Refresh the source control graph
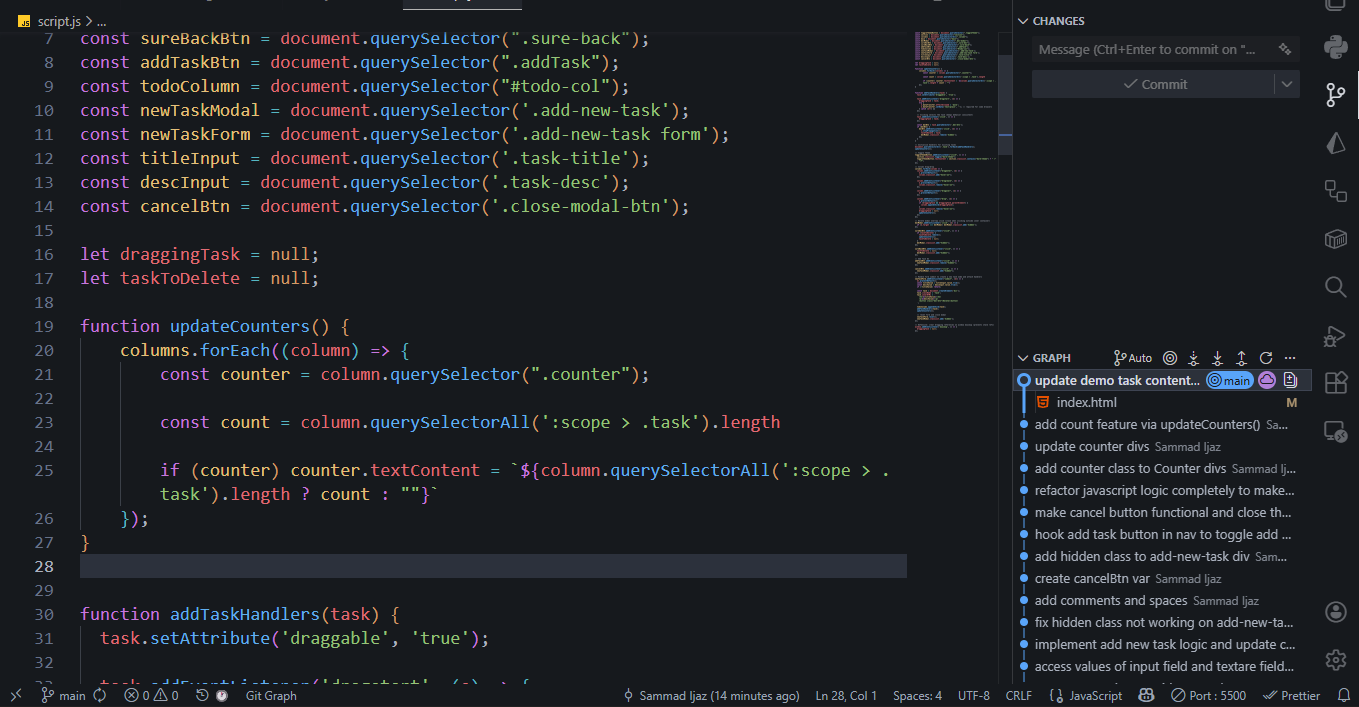This screenshot has width=1359, height=707. point(1265,358)
